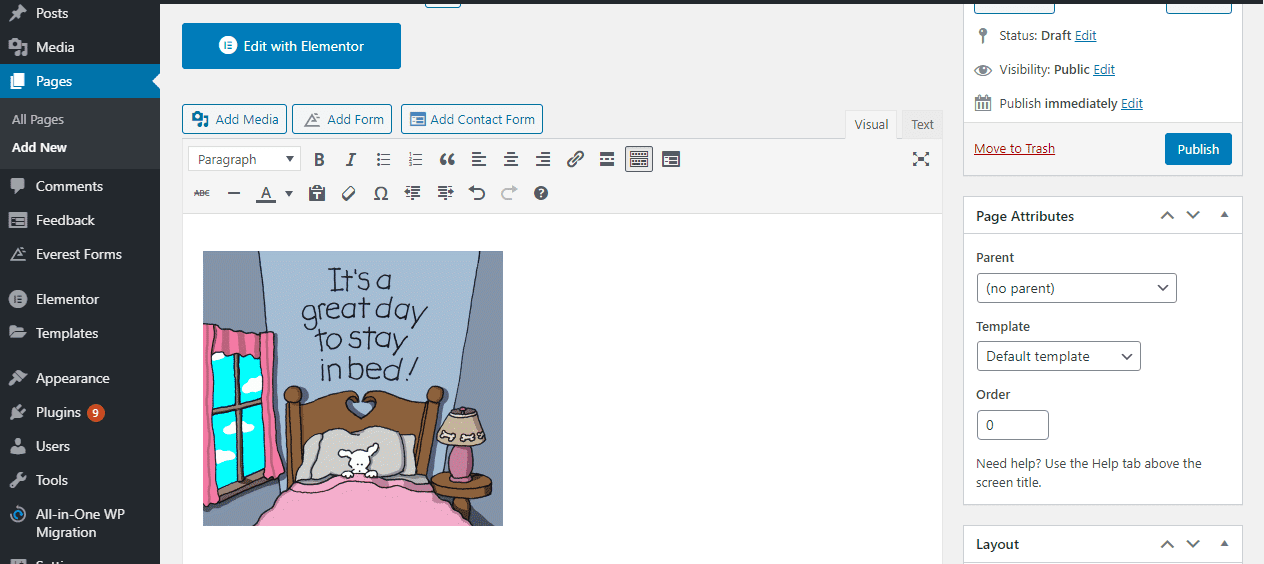Image resolution: width=1264 pixels, height=564 pixels.
Task: Apply blockquote formatting
Action: pyautogui.click(x=447, y=159)
